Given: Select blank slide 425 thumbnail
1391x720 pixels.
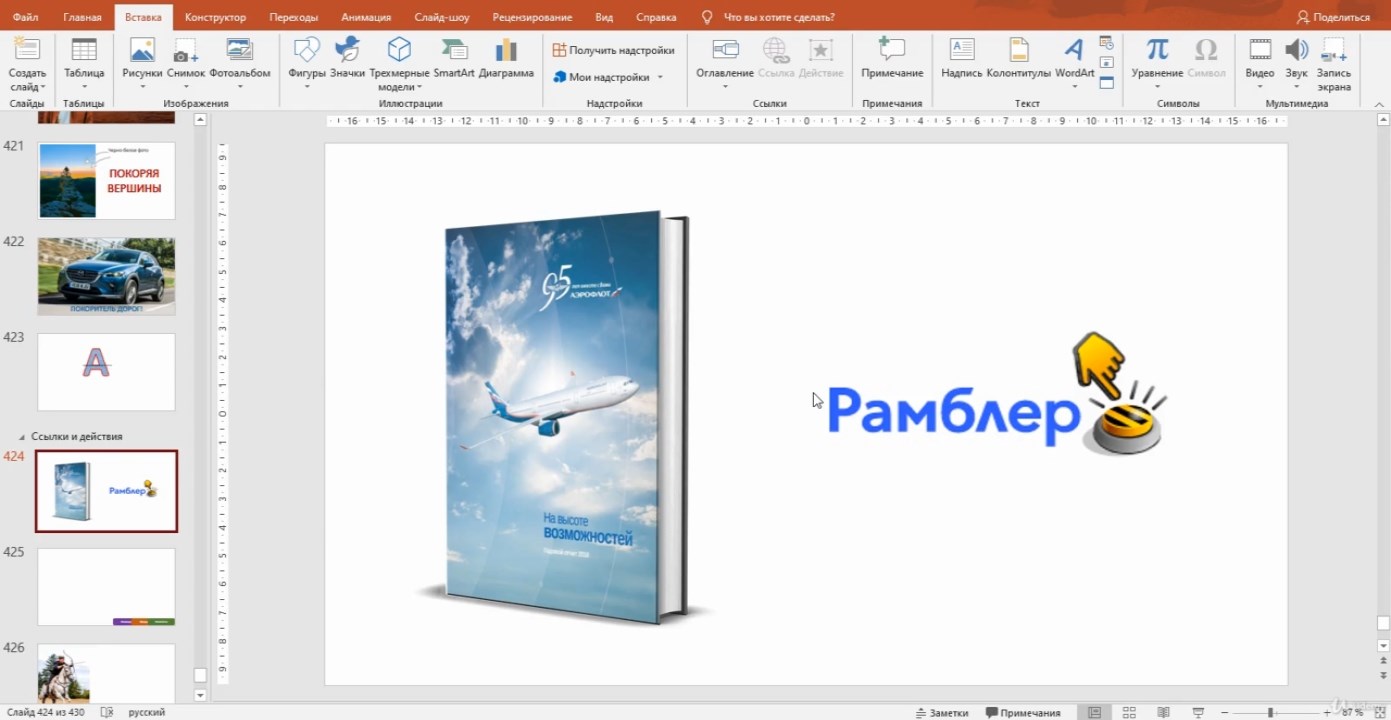Looking at the screenshot, I should (x=106, y=587).
